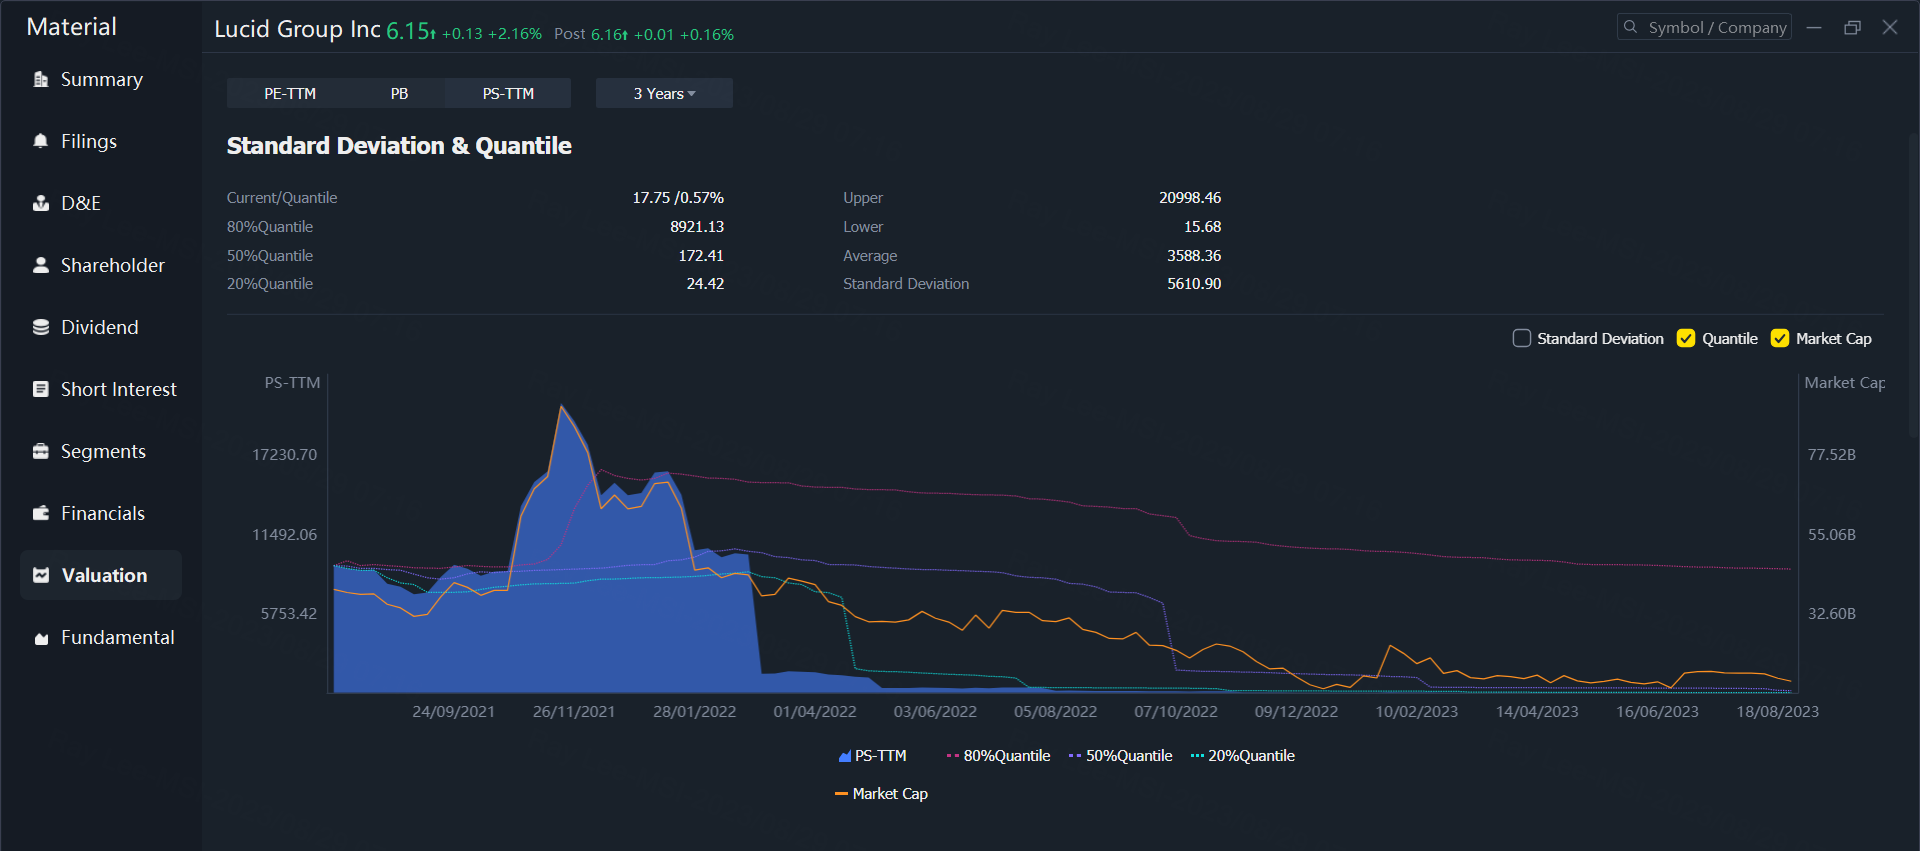Click the Dividend coins icon
Image resolution: width=1920 pixels, height=851 pixels.
tap(41, 327)
